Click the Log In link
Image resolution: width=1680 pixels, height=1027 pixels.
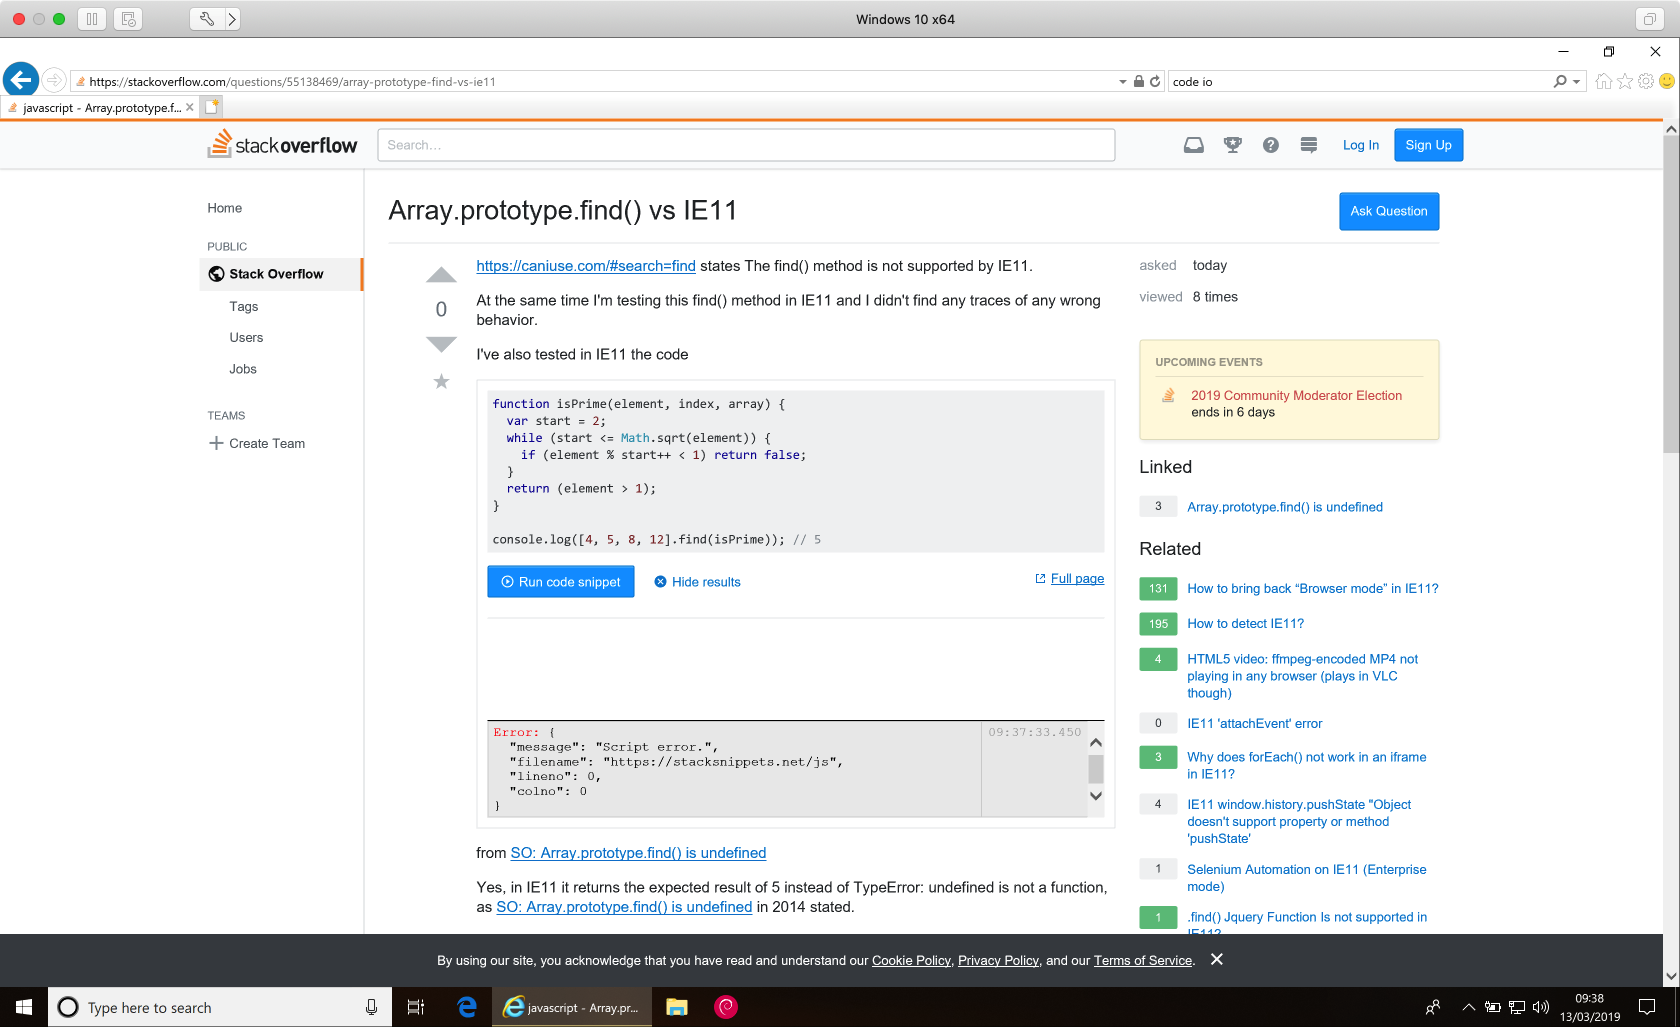coord(1361,145)
